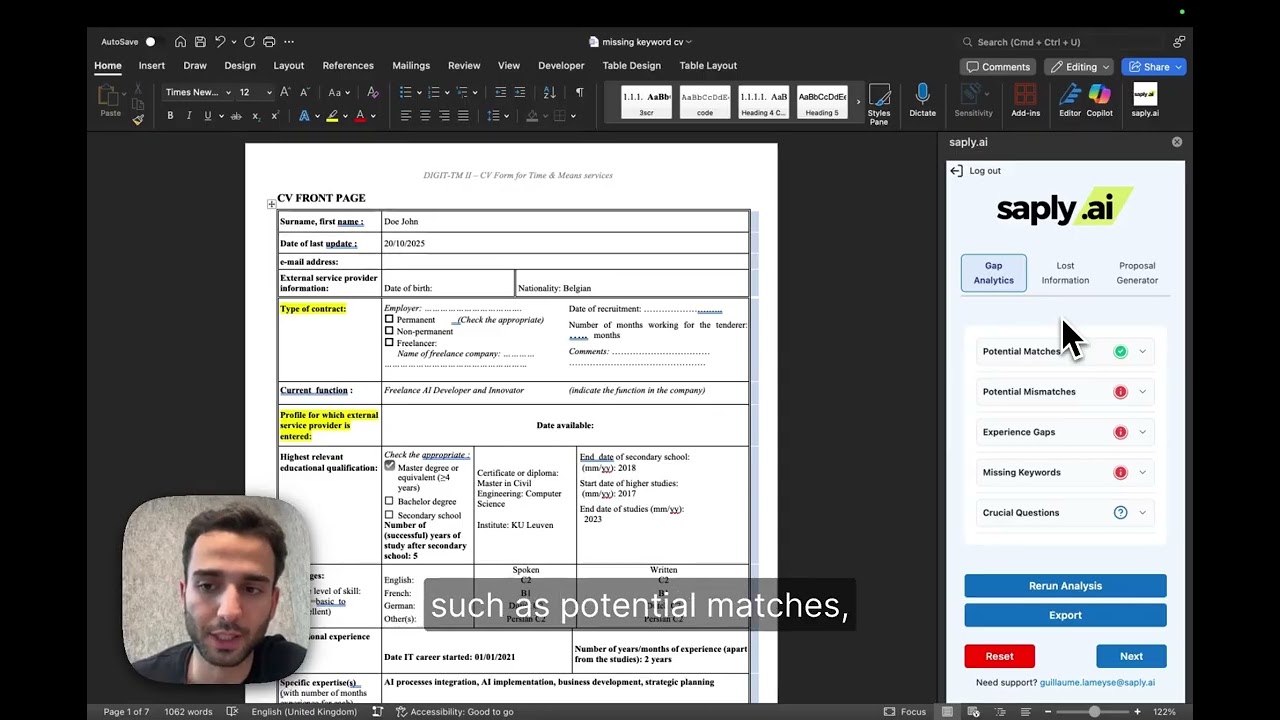Open Home icon in title bar

point(180,42)
